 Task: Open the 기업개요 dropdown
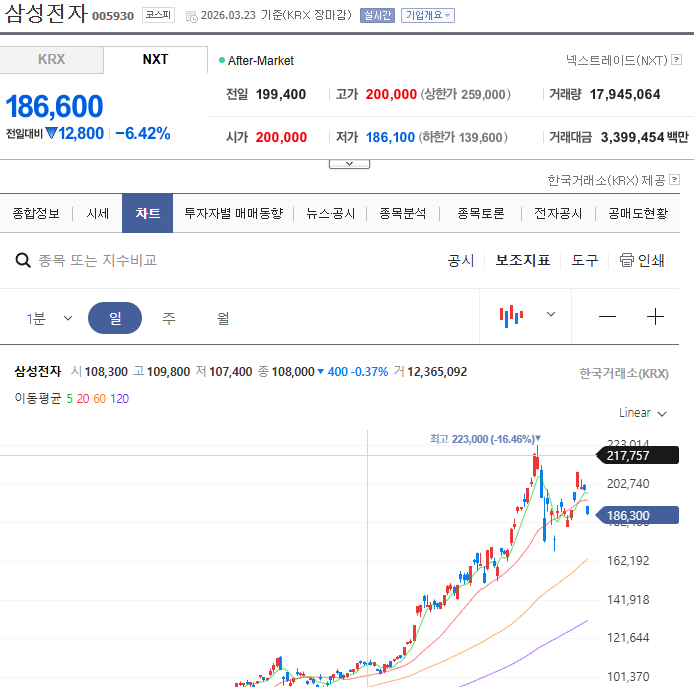tap(428, 15)
